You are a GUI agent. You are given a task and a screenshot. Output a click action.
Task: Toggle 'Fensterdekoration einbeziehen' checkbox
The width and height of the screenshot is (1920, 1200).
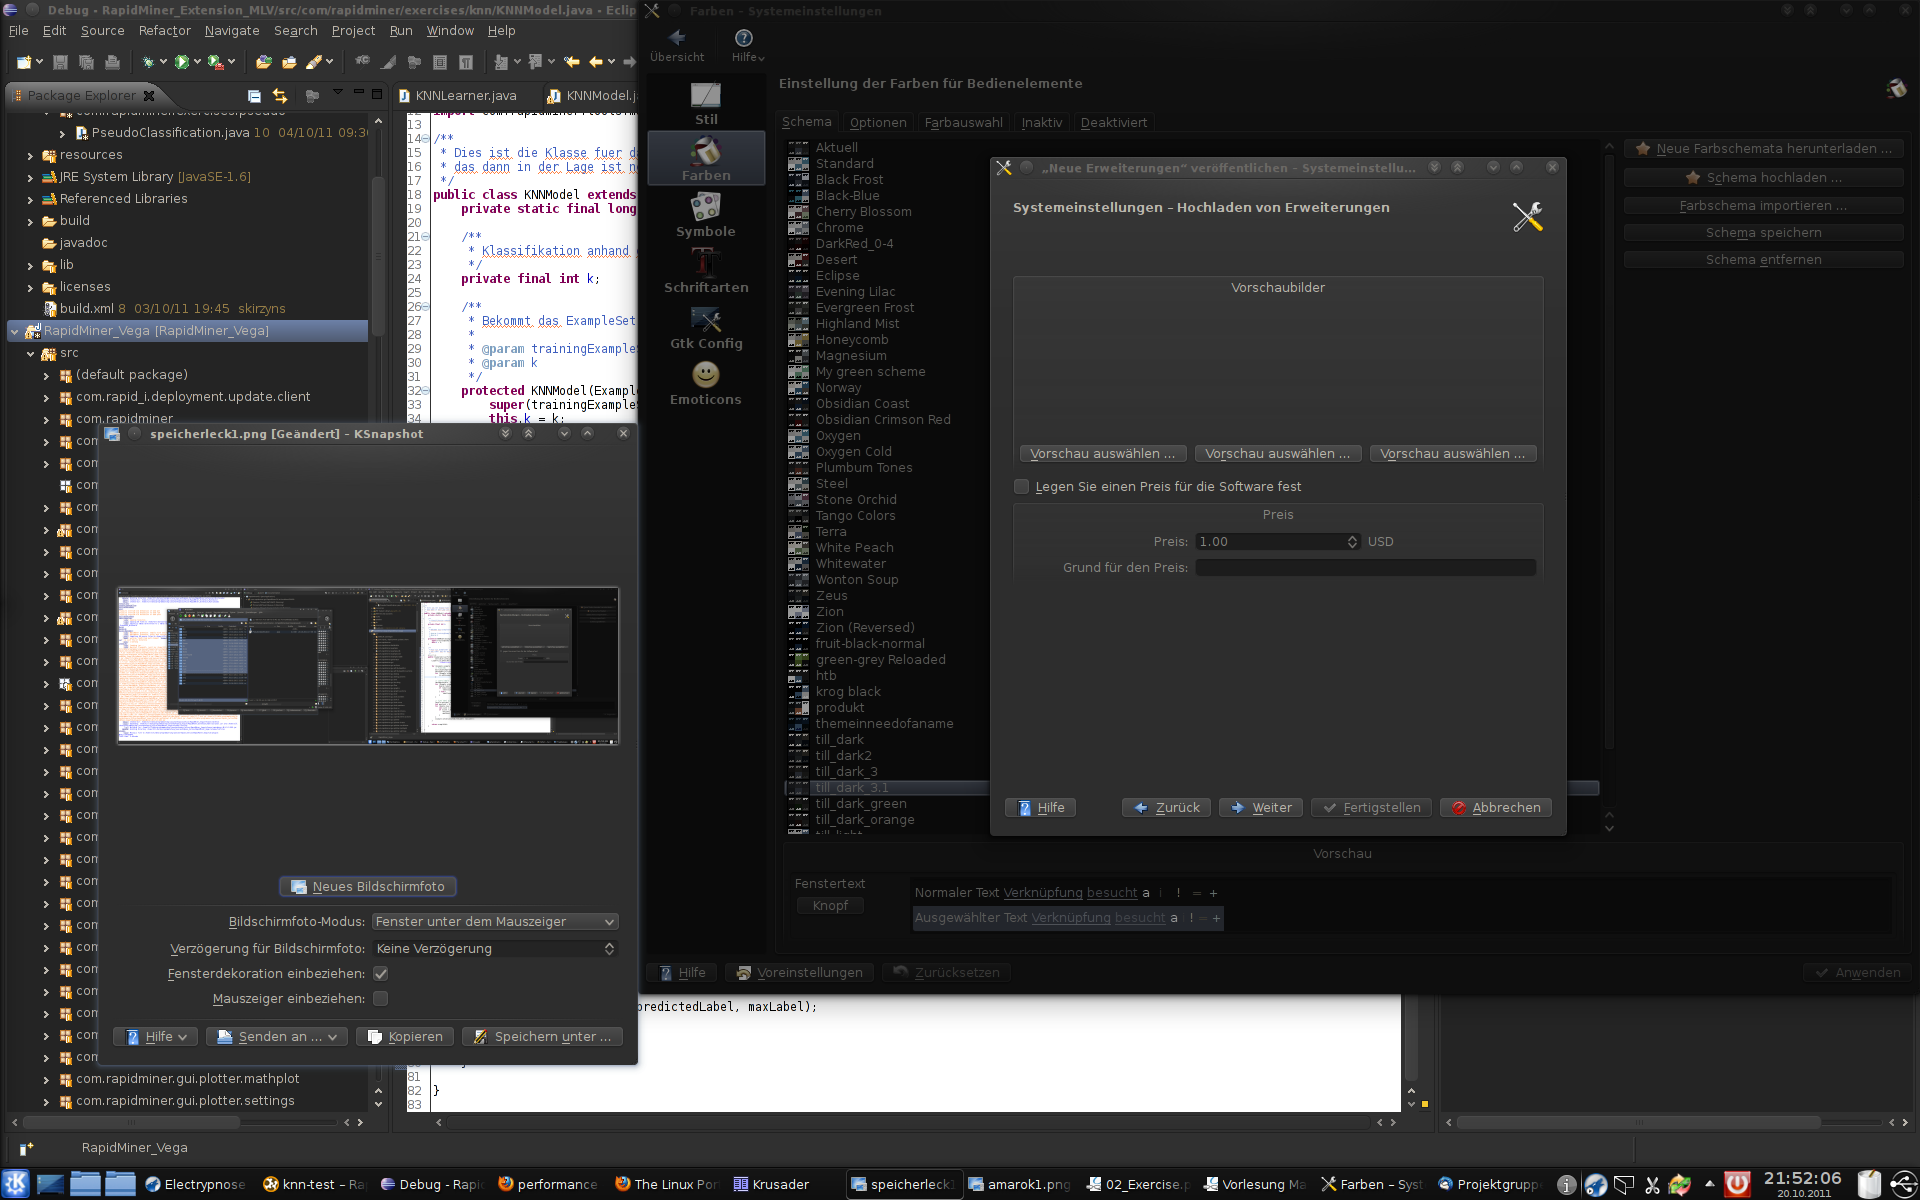[x=381, y=973]
